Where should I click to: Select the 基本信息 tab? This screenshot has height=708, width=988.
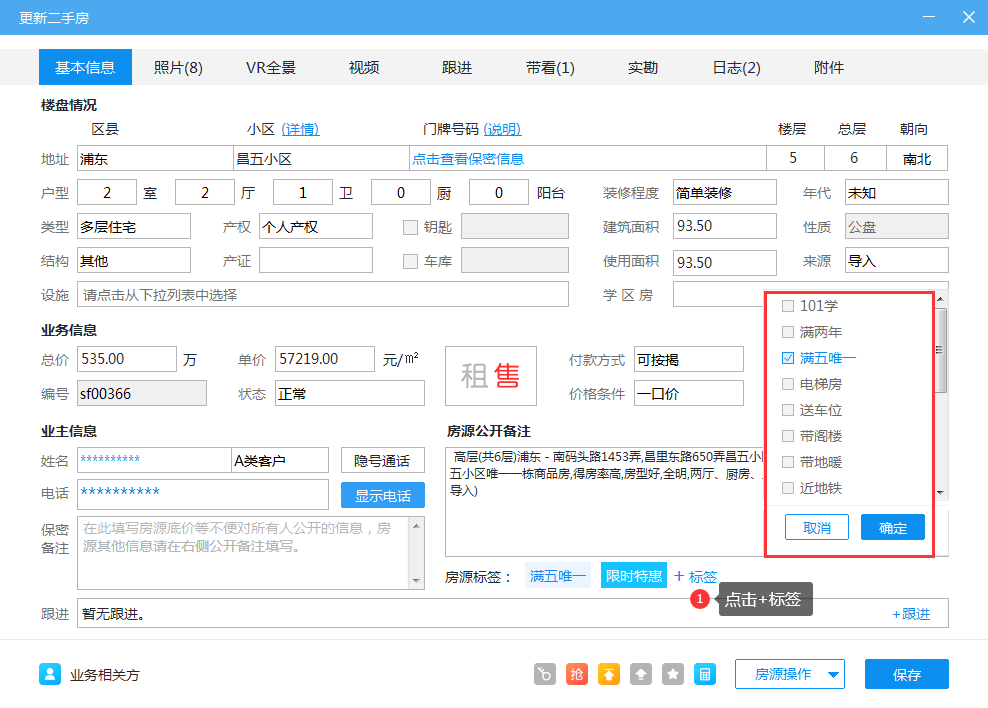pos(85,67)
